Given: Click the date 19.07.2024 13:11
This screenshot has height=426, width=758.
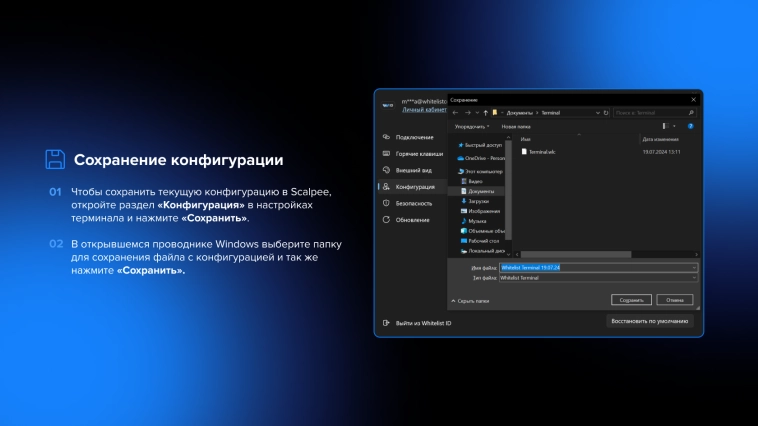Looking at the screenshot, I should 661,152.
